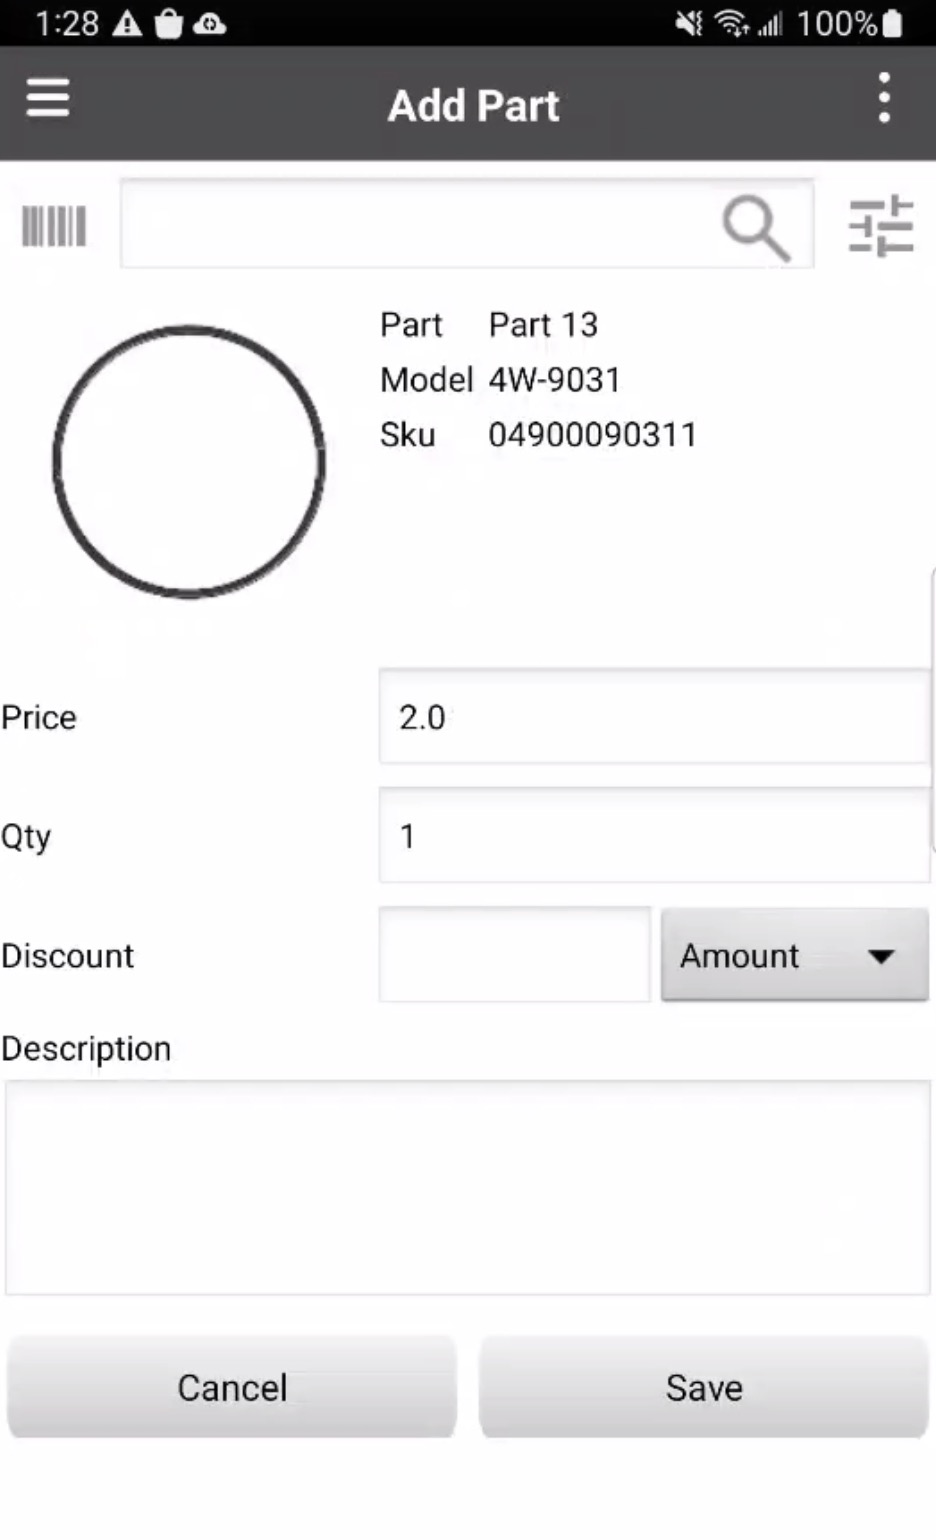
Task: Tap the barcode scanner icon
Action: coord(54,226)
